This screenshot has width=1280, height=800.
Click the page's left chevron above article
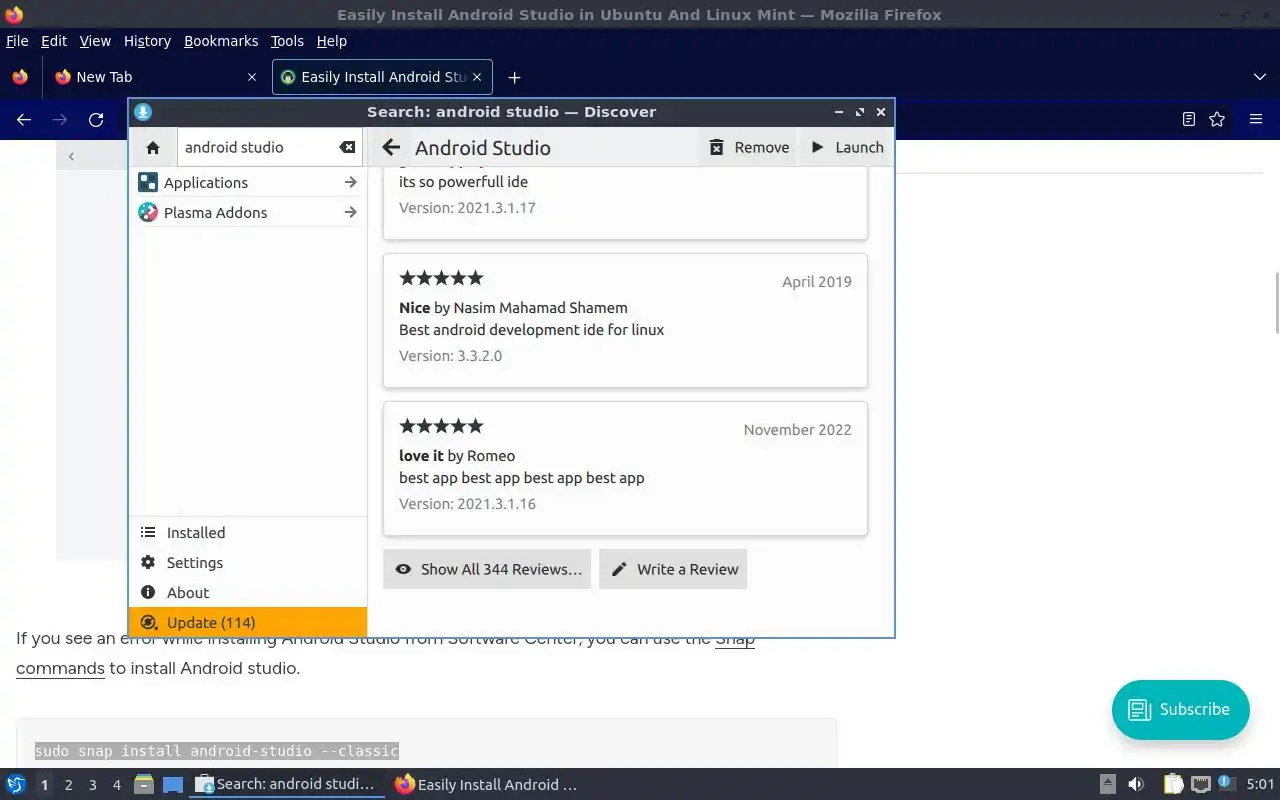coord(71,156)
